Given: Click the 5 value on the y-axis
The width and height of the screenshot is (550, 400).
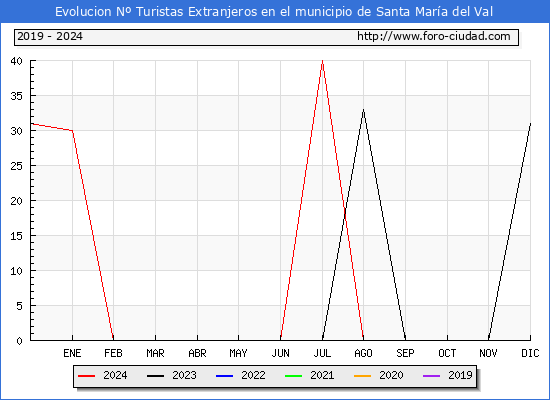Looking at the screenshot, I should point(19,306).
